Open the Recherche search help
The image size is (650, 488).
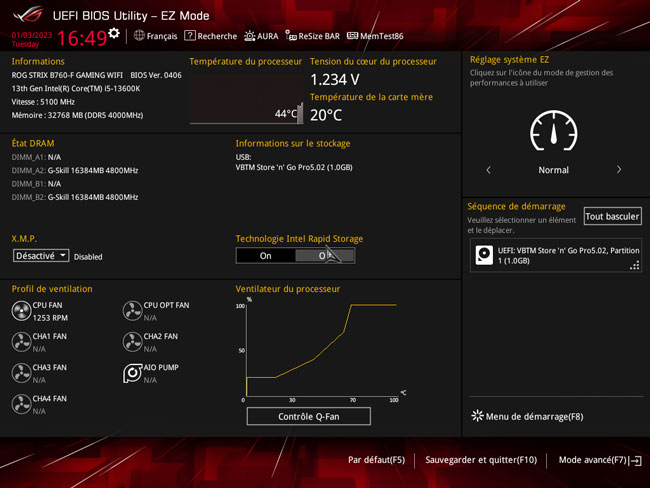[210, 36]
